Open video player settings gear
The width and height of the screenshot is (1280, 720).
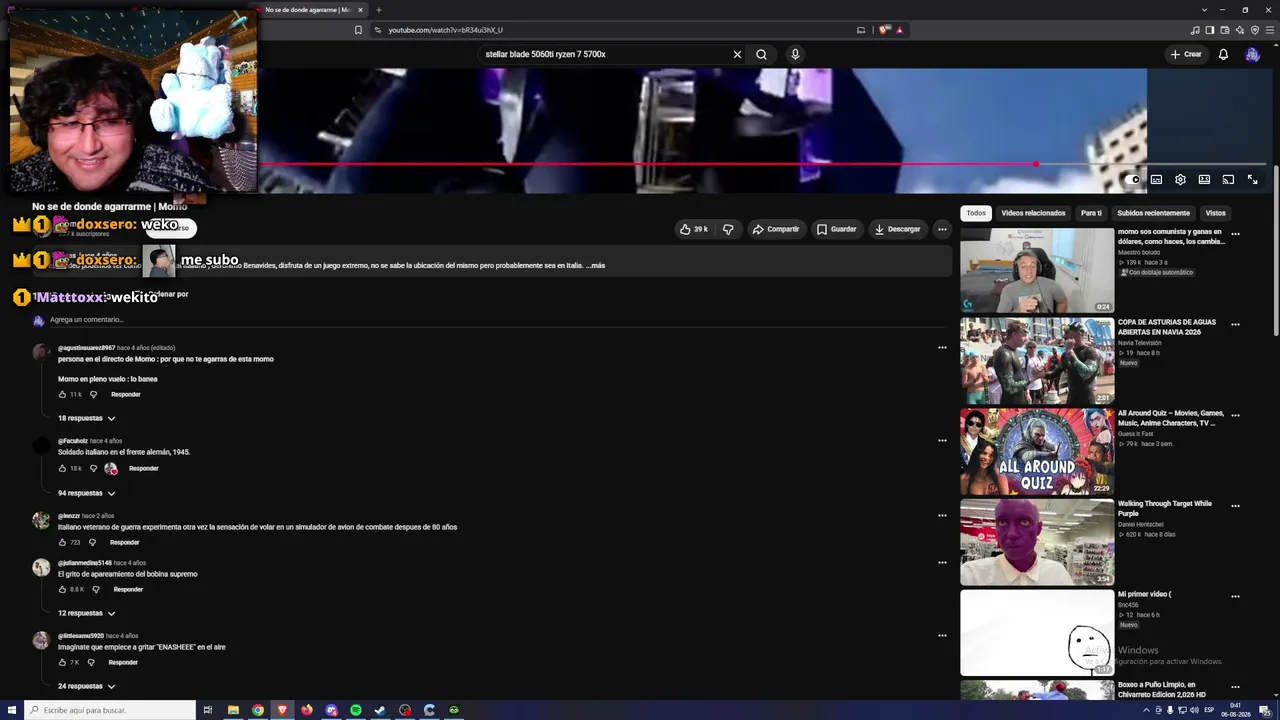(1180, 180)
